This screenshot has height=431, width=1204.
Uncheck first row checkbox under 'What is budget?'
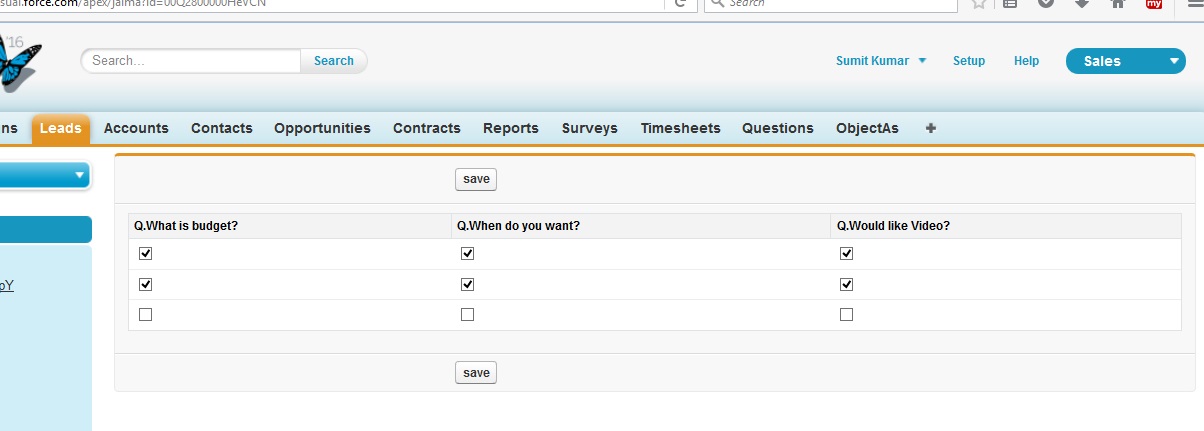(x=146, y=254)
